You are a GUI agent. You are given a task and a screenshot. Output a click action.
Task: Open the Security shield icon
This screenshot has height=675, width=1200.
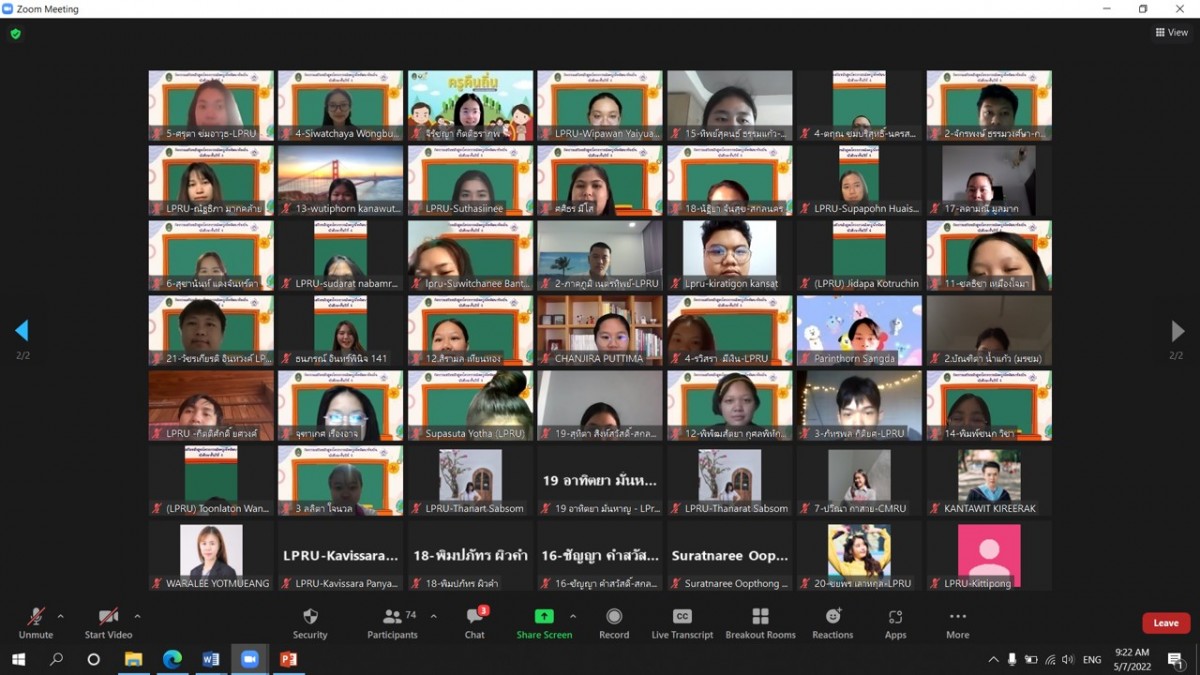click(310, 617)
